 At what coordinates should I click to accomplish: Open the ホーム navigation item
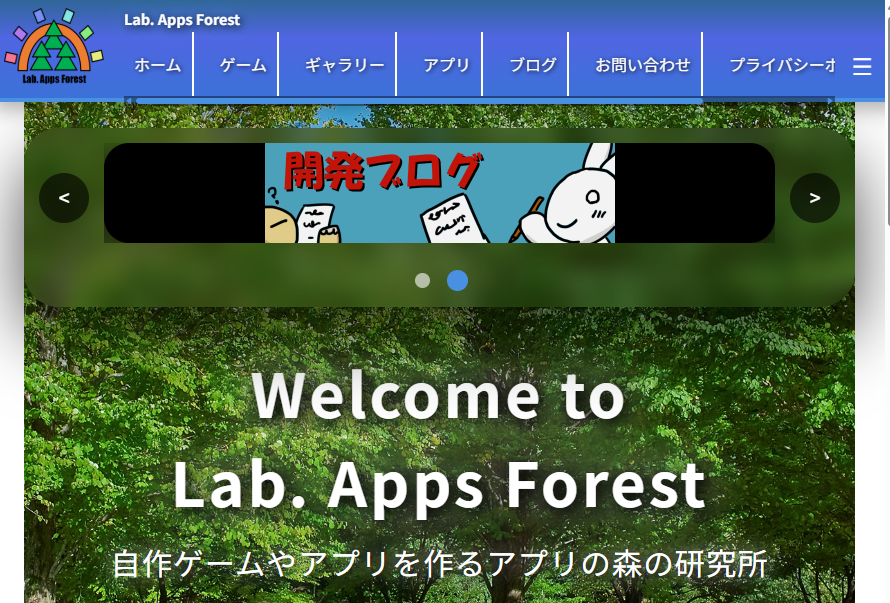158,65
